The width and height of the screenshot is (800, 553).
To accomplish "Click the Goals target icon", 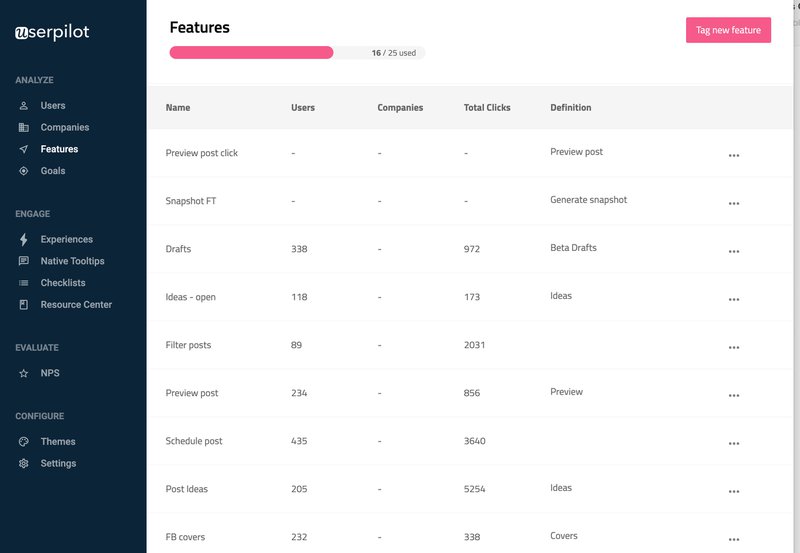I will tap(24, 172).
